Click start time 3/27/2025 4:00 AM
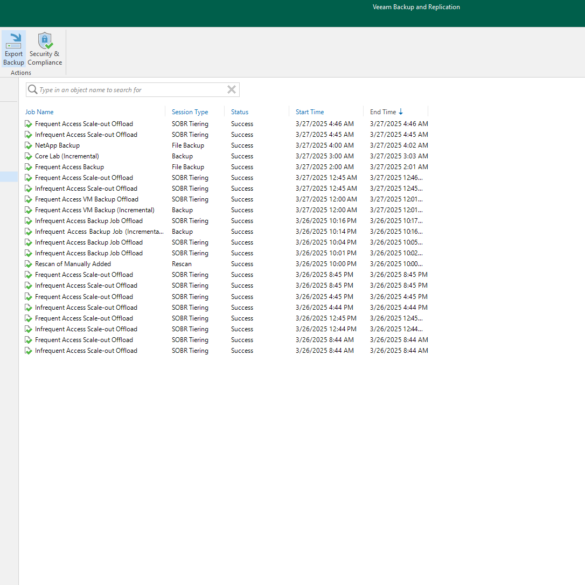This screenshot has width=585, height=585. coord(325,146)
